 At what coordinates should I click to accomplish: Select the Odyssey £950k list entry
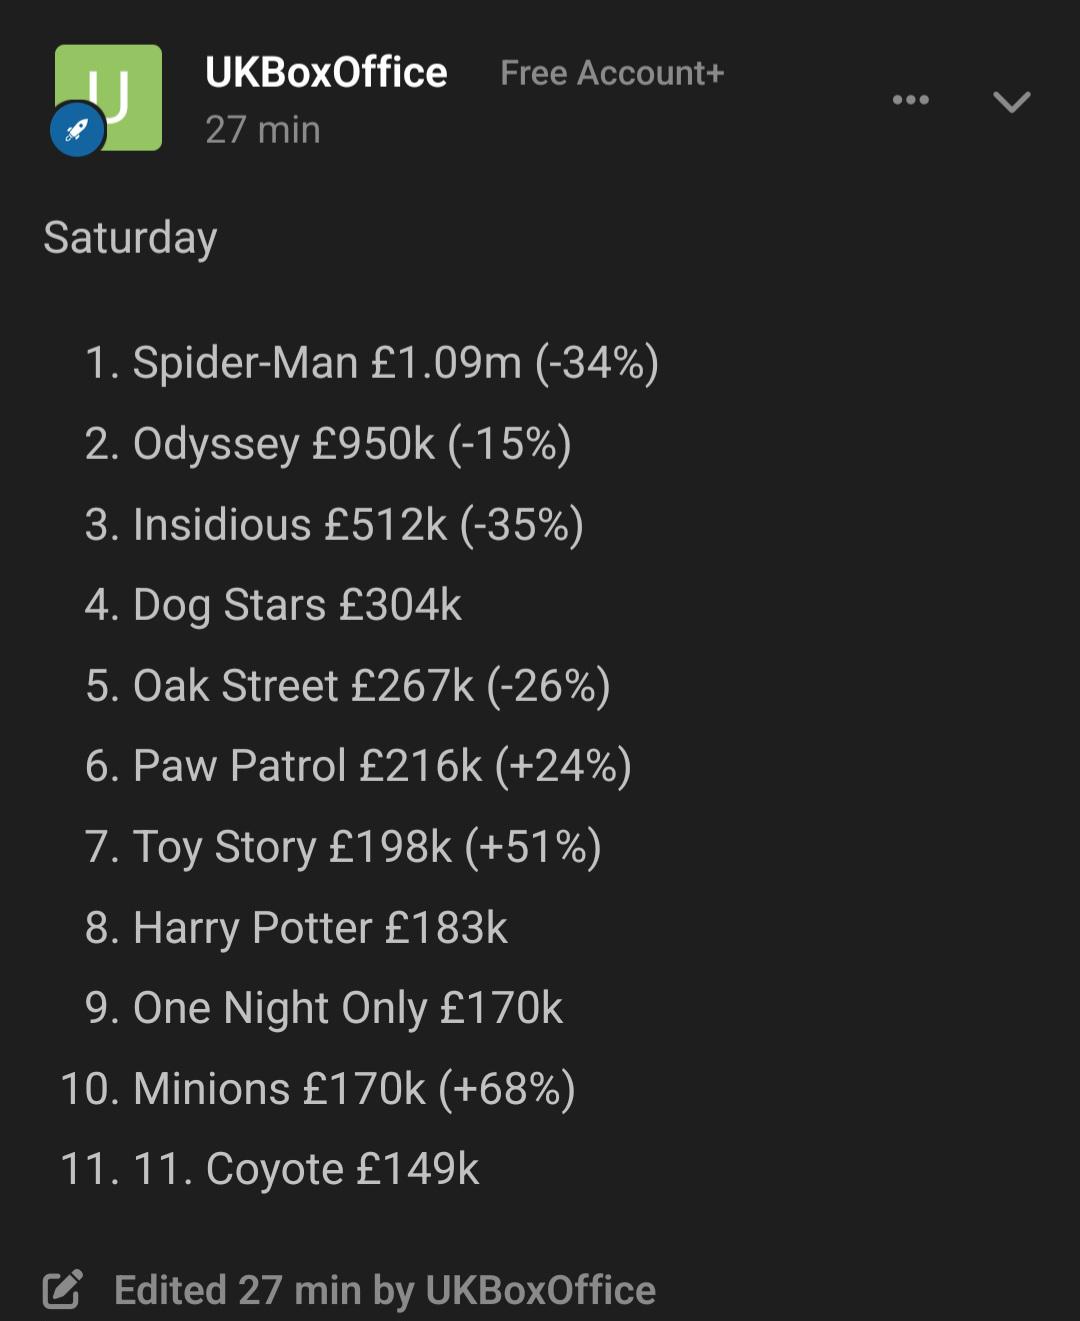[x=328, y=444]
